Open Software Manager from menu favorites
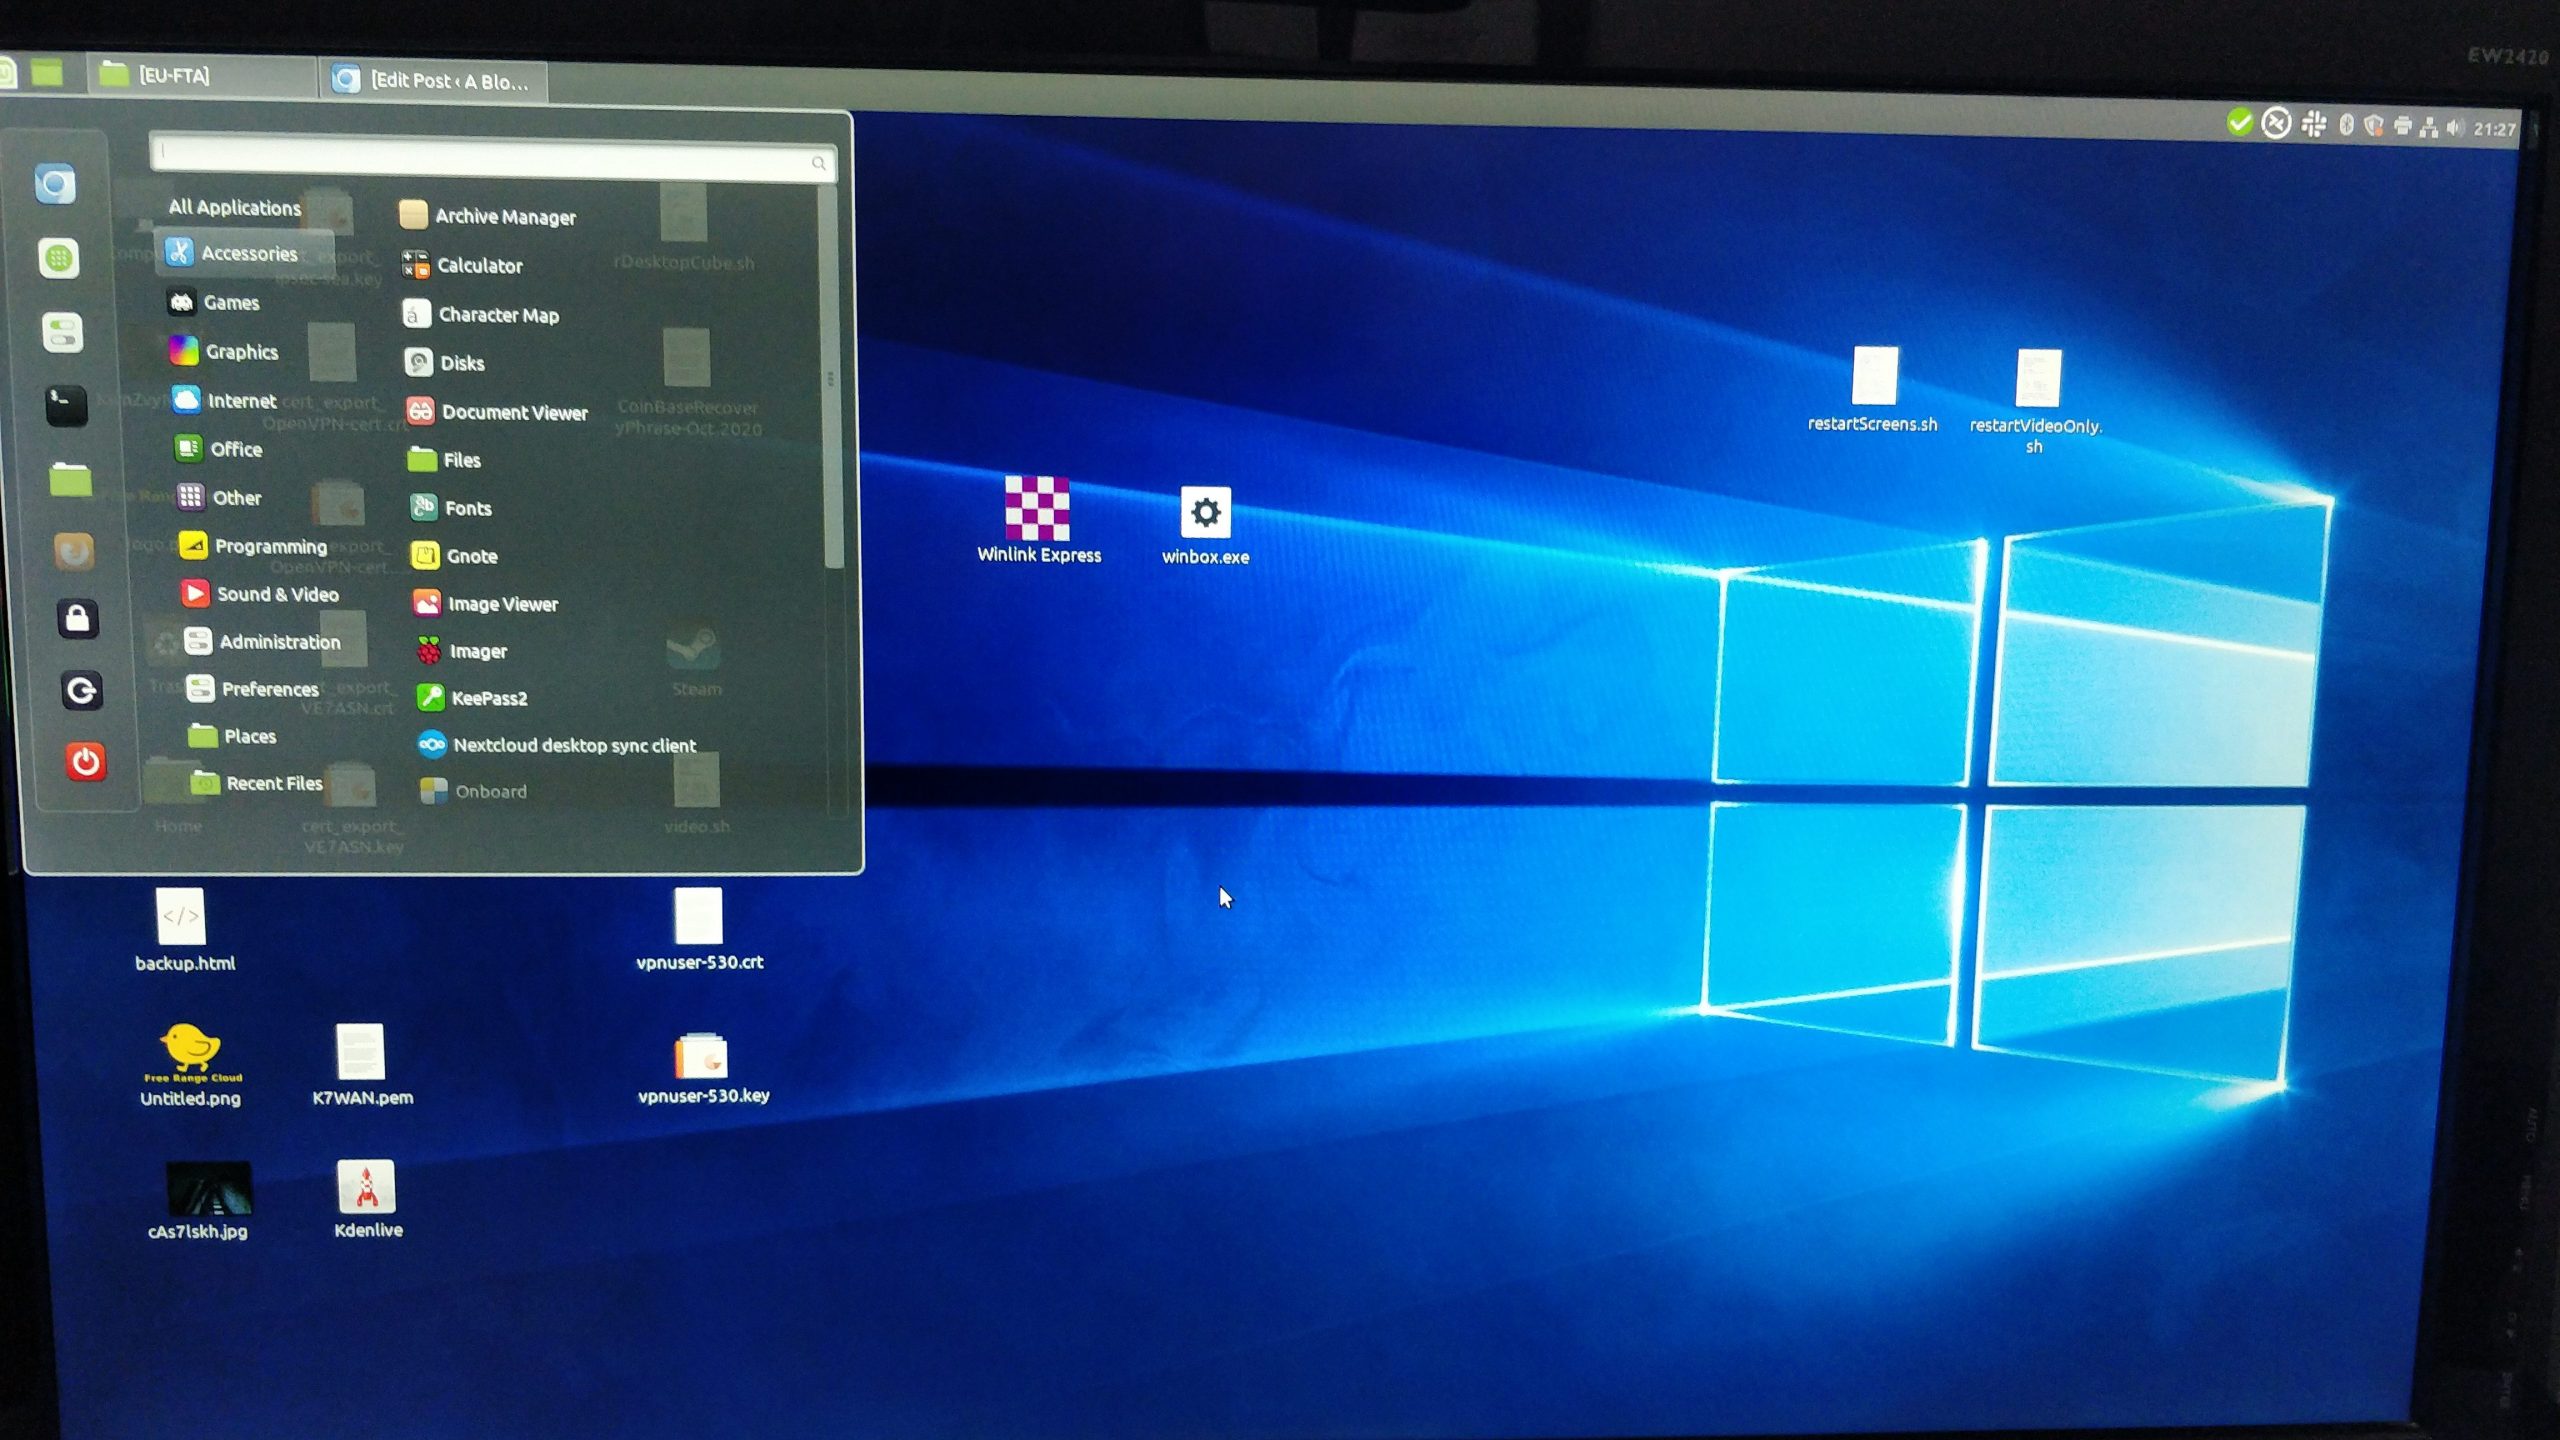This screenshot has height=1440, width=2560. (x=59, y=258)
